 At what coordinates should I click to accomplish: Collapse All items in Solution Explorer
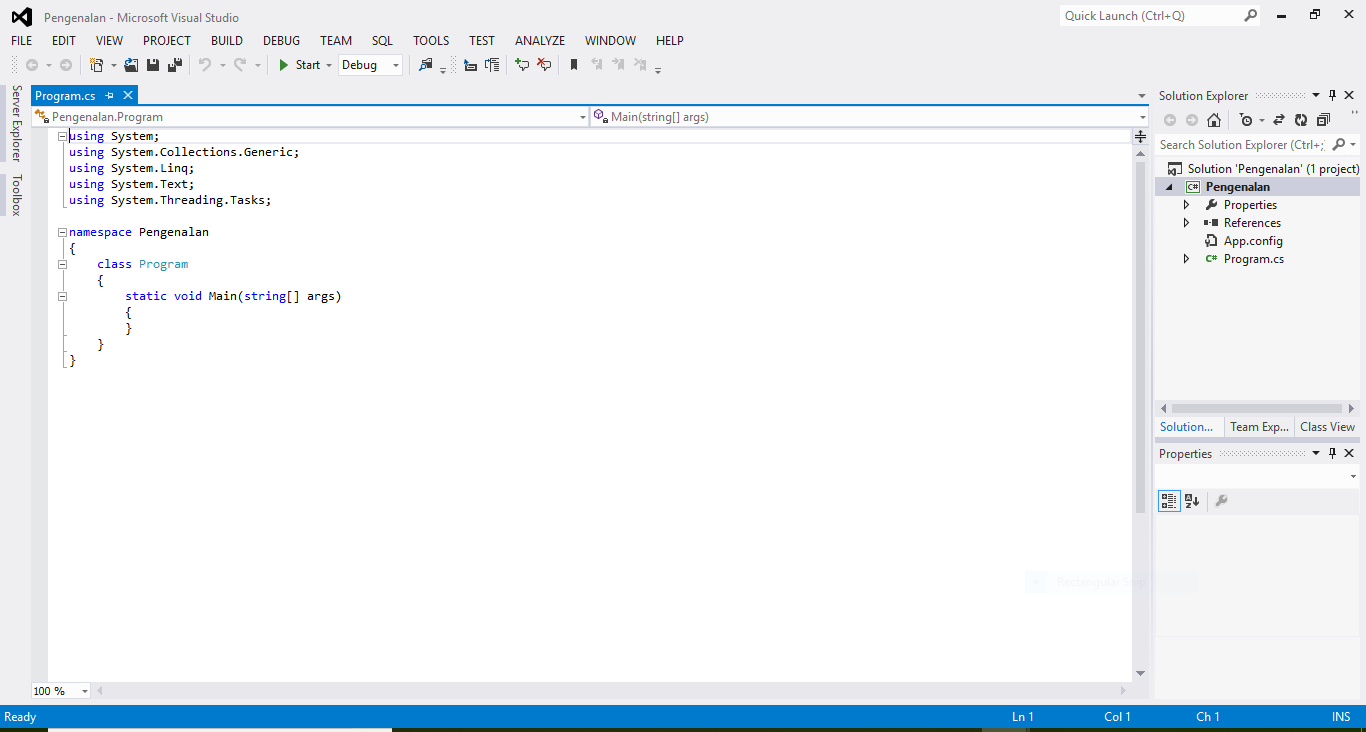pyautogui.click(x=1324, y=120)
